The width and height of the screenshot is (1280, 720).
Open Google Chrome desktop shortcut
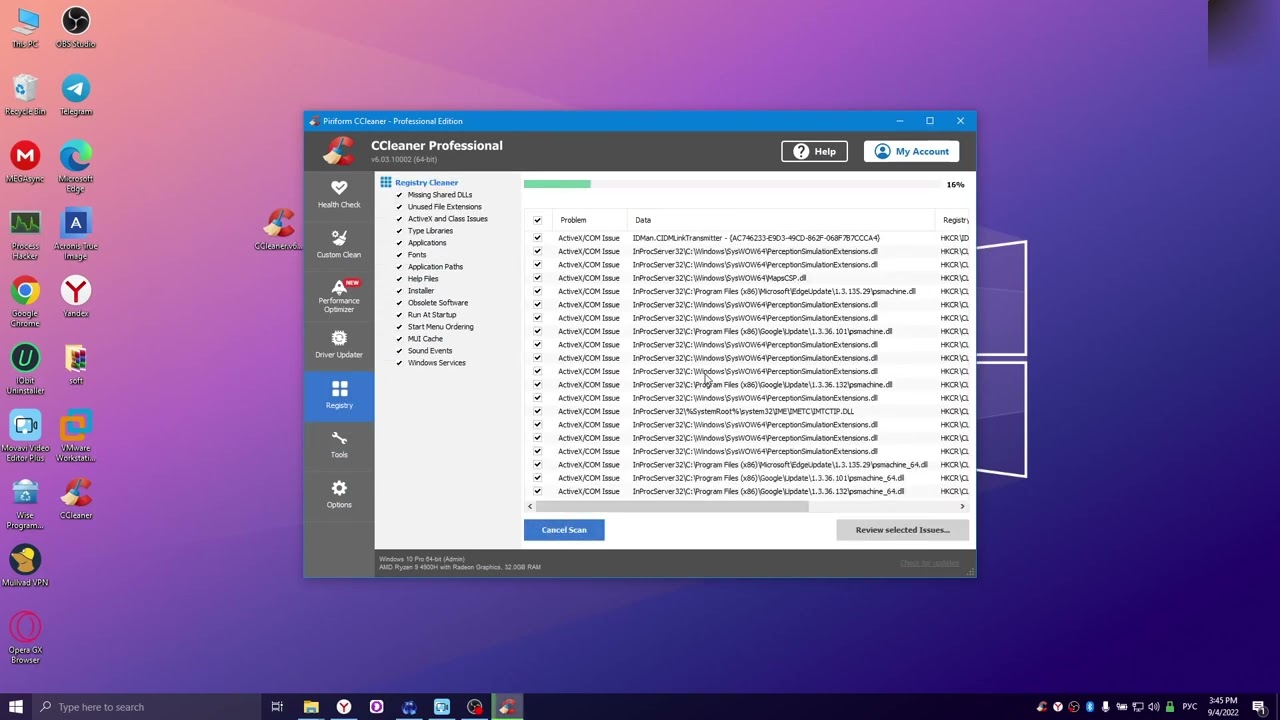[x=25, y=301]
